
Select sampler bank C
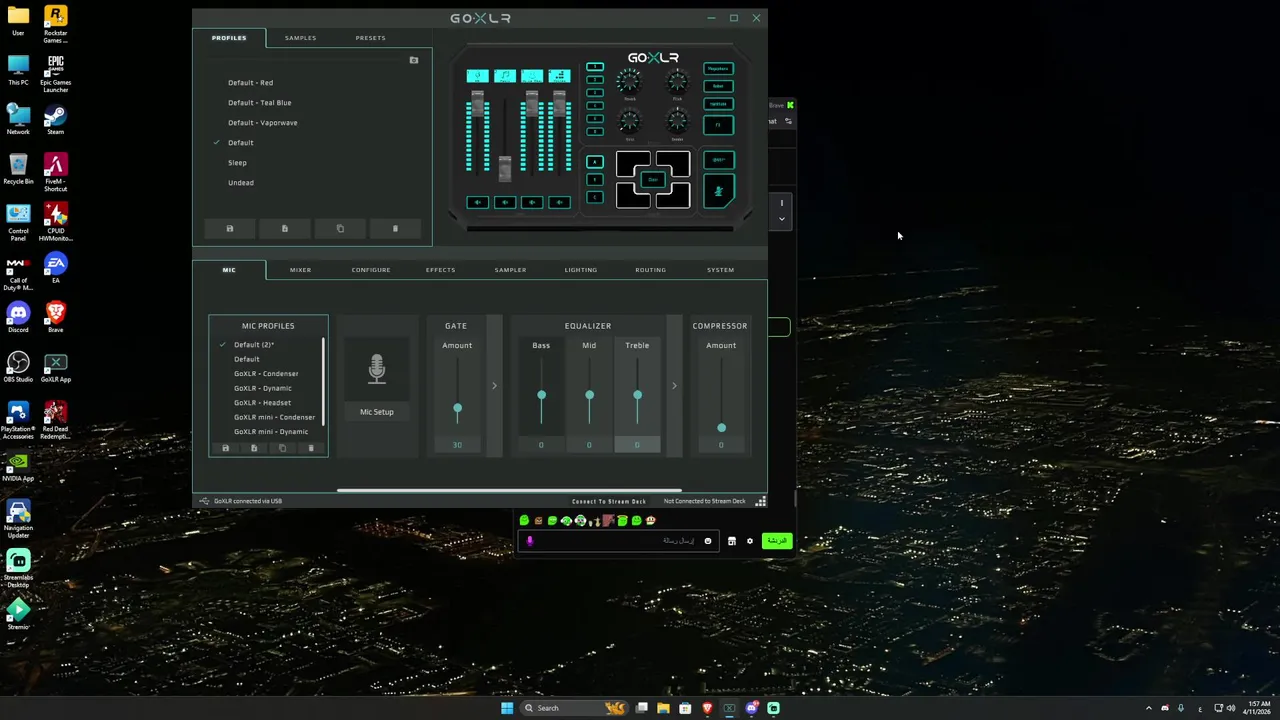point(595,197)
